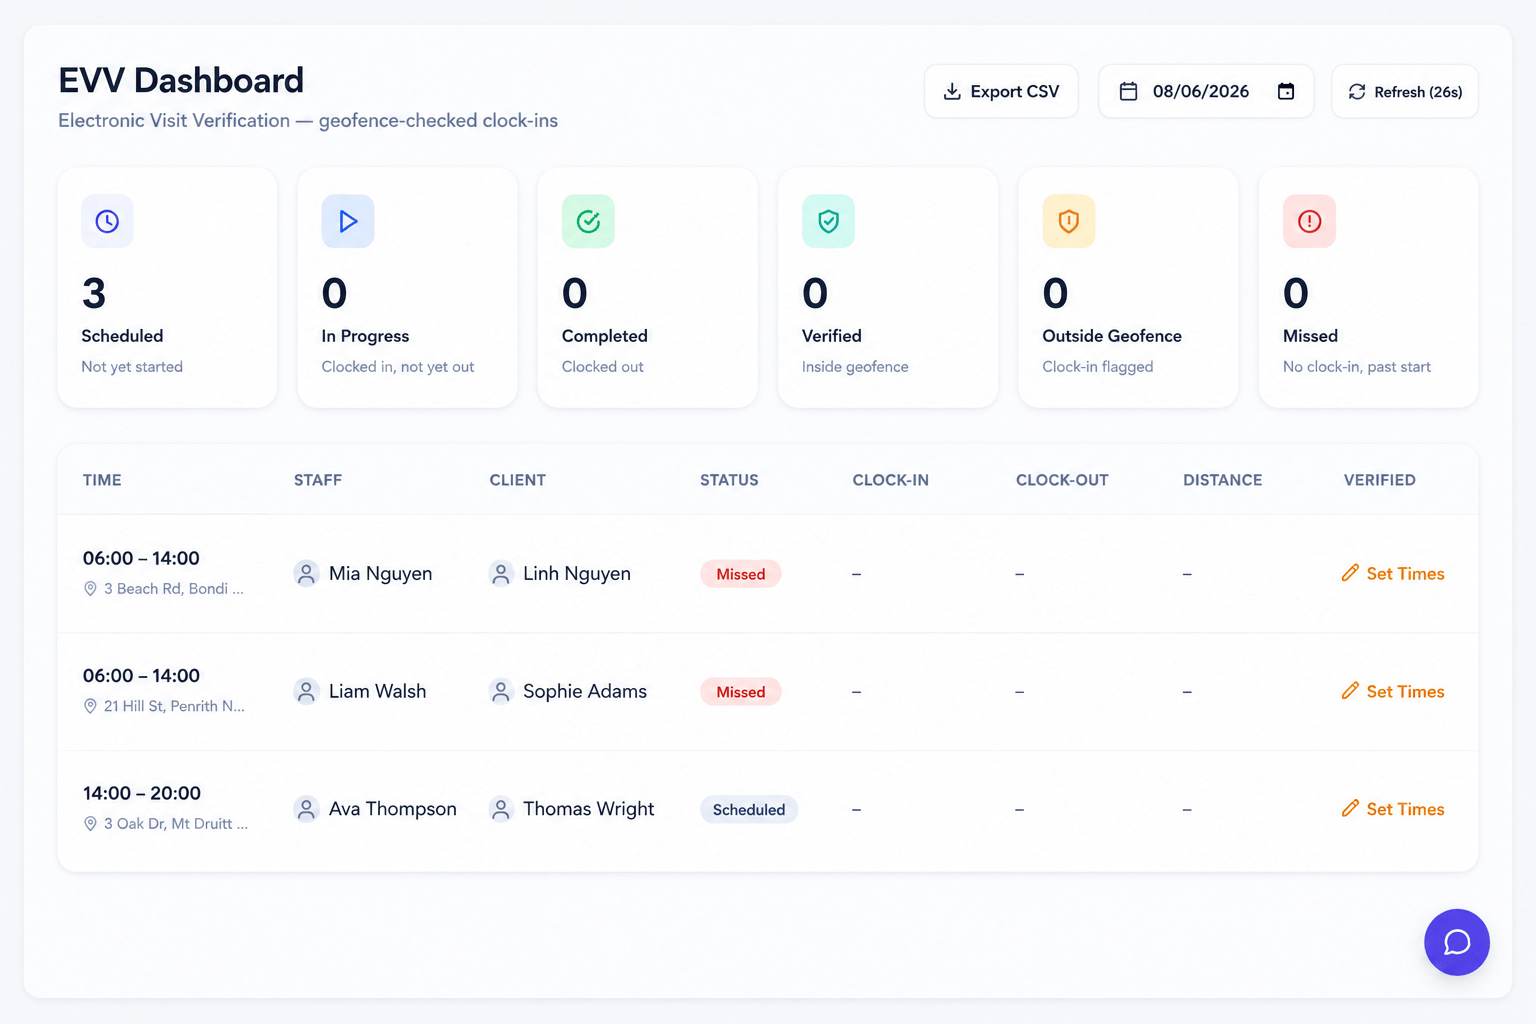
Task: Select the Liam Walsh staff name
Action: [x=378, y=691]
